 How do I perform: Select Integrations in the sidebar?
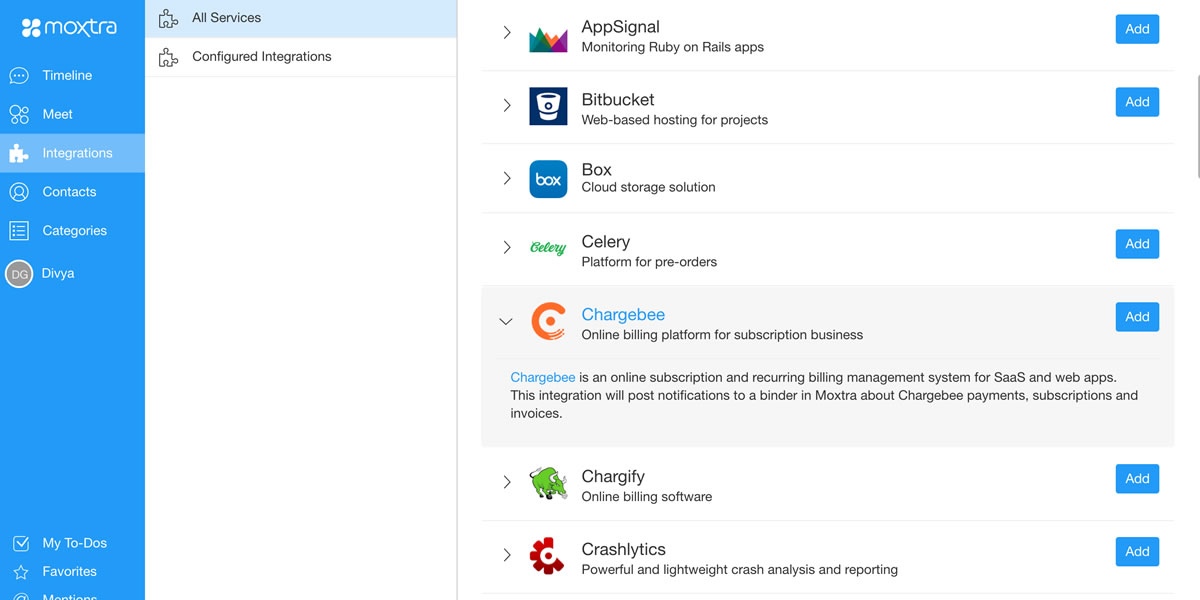72,153
